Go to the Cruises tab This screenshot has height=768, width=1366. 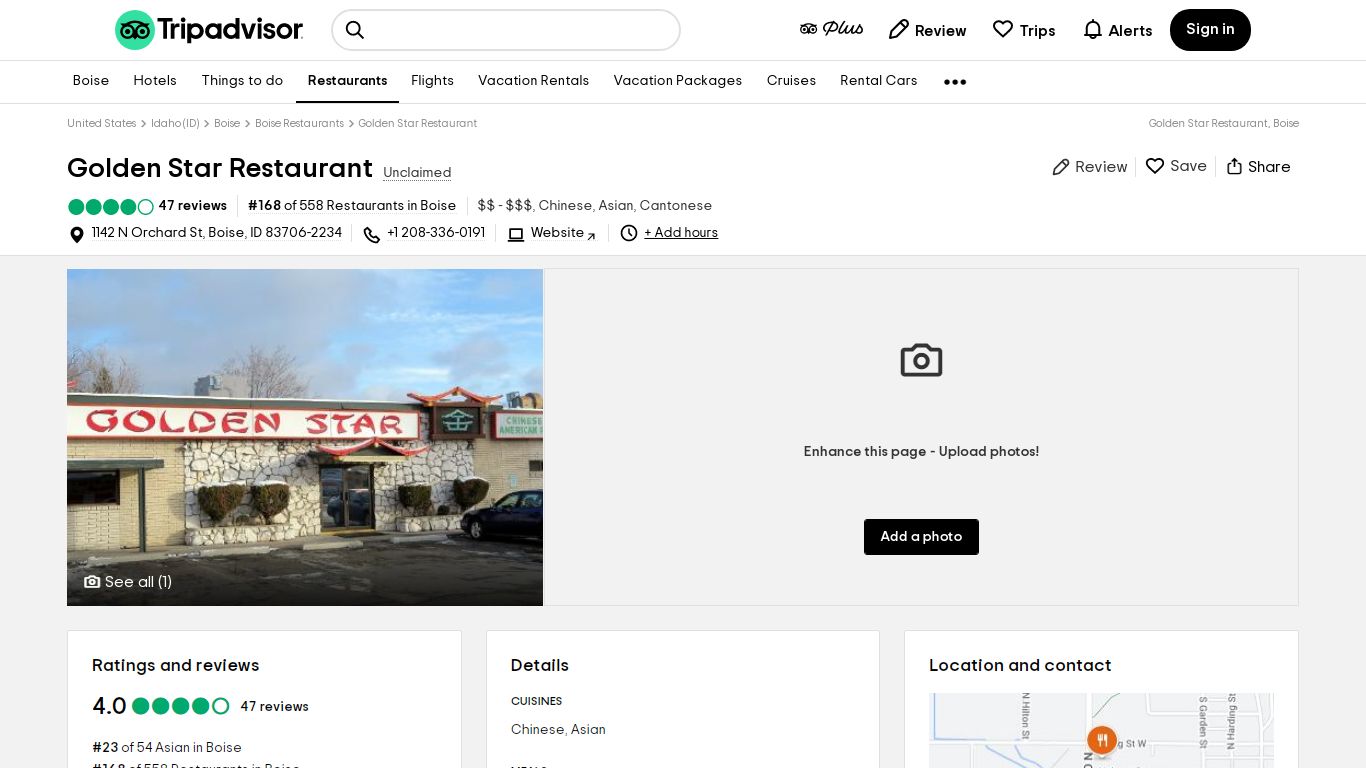pyautogui.click(x=791, y=81)
